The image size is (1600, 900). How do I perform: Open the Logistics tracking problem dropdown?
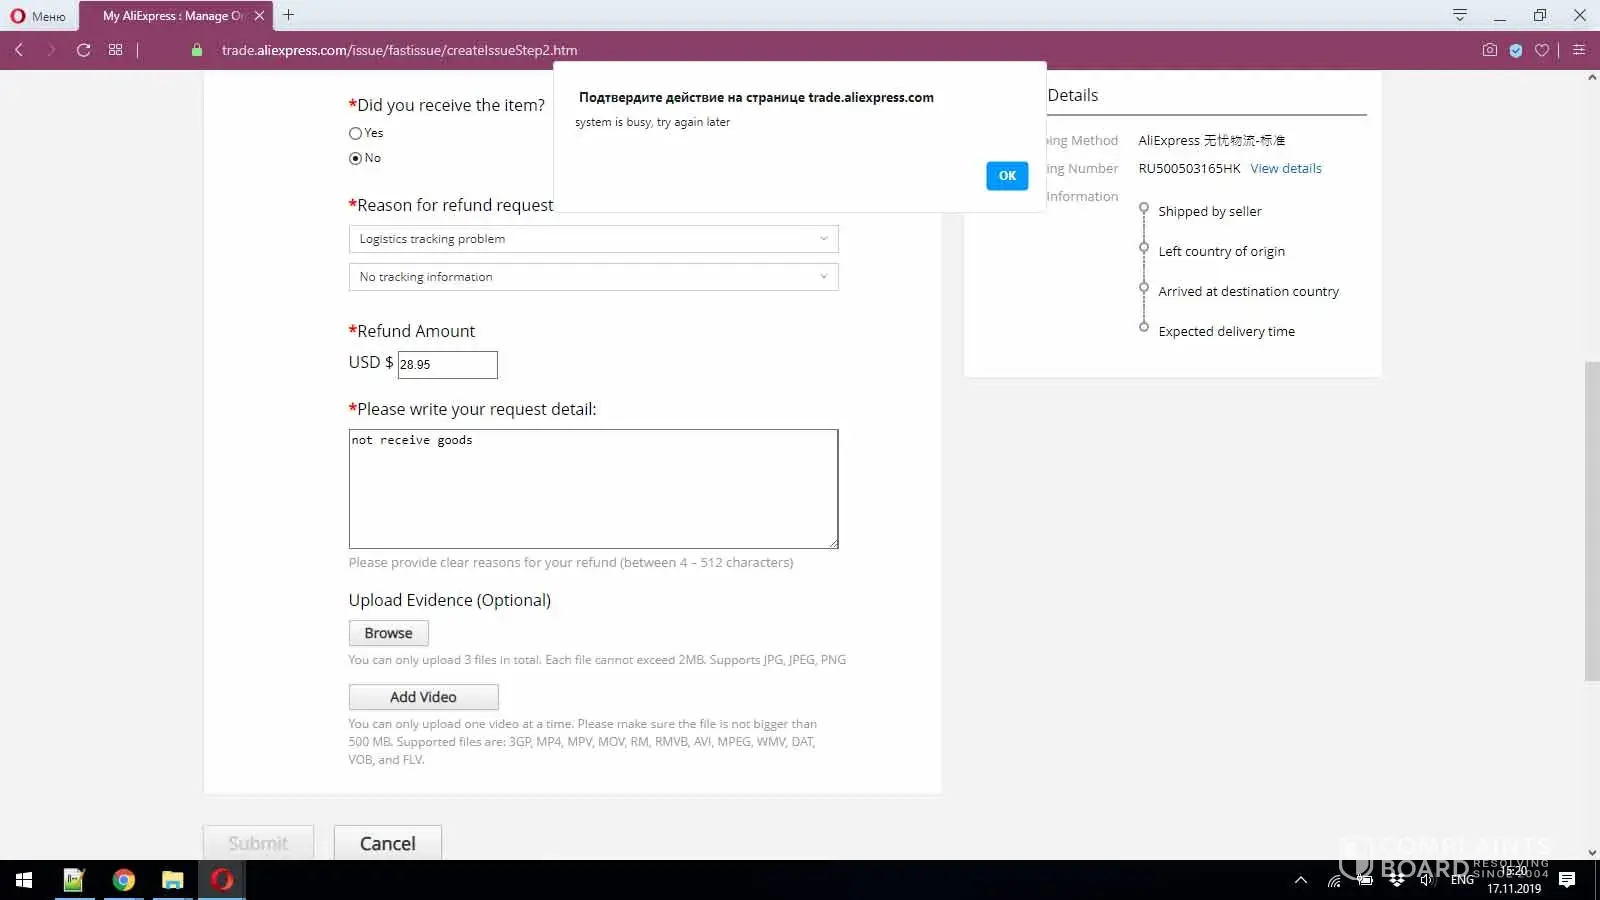pyautogui.click(x=593, y=239)
